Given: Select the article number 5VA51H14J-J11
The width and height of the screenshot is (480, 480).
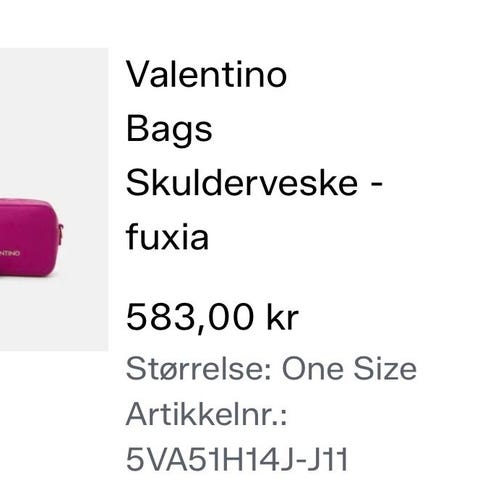Looking at the screenshot, I should (x=237, y=459).
